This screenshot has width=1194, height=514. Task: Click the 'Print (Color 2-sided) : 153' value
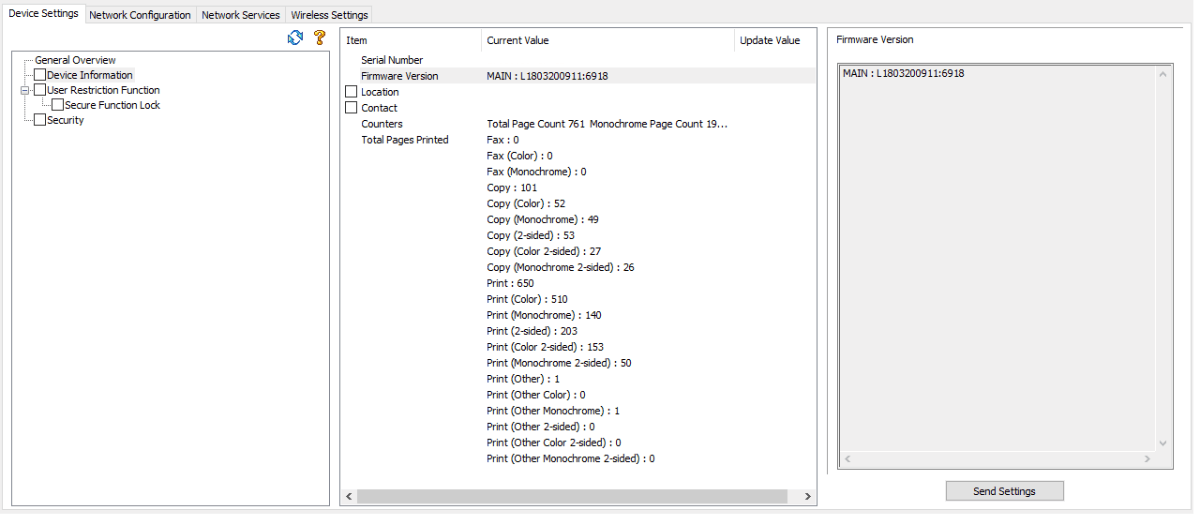(545, 346)
